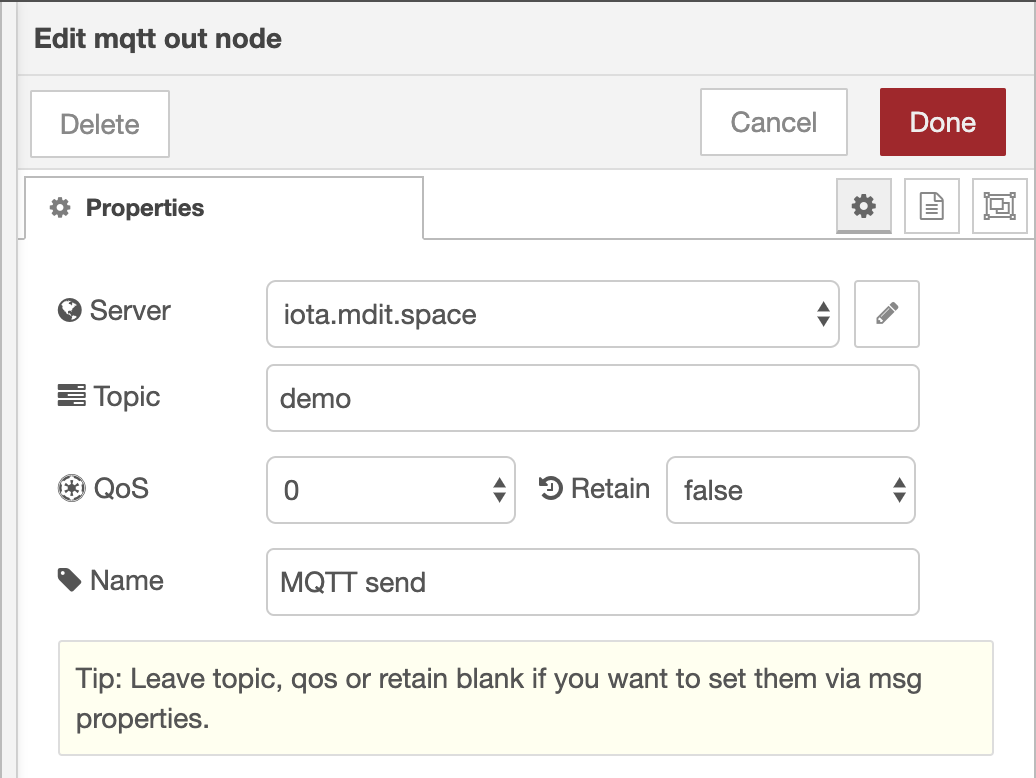Click the Retain label text

click(x=610, y=489)
